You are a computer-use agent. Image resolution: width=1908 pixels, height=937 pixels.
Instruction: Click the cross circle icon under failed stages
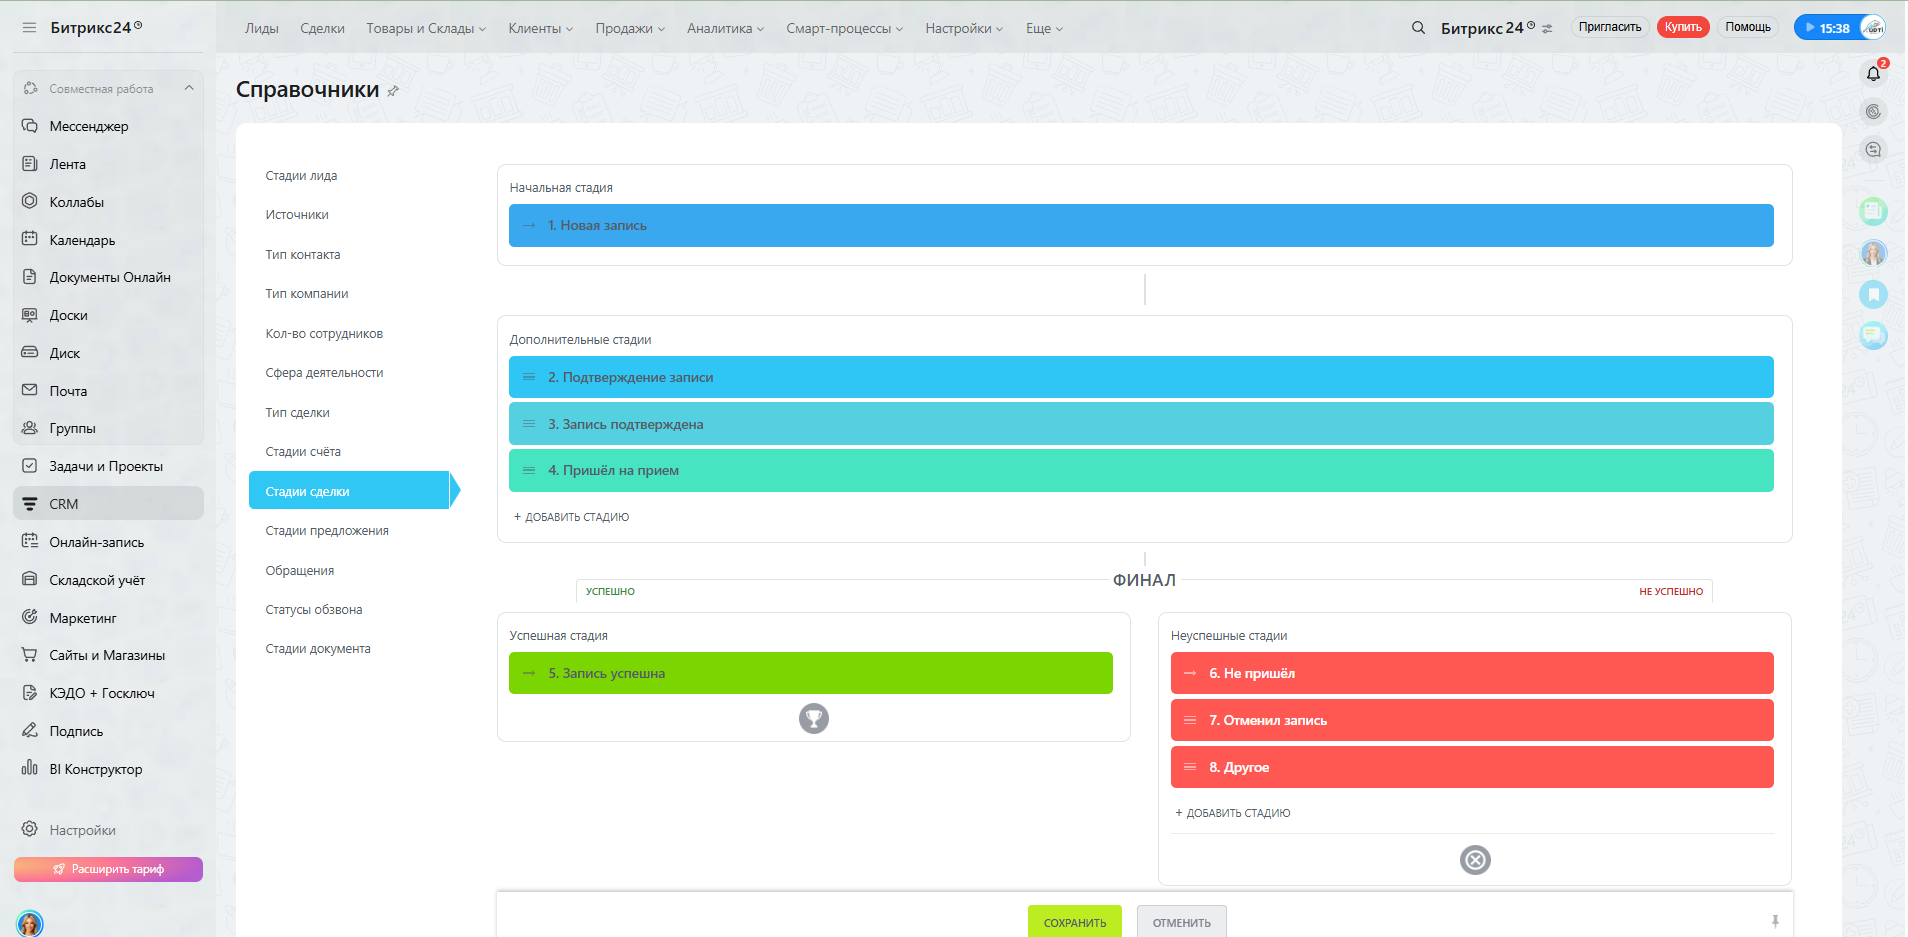point(1475,860)
